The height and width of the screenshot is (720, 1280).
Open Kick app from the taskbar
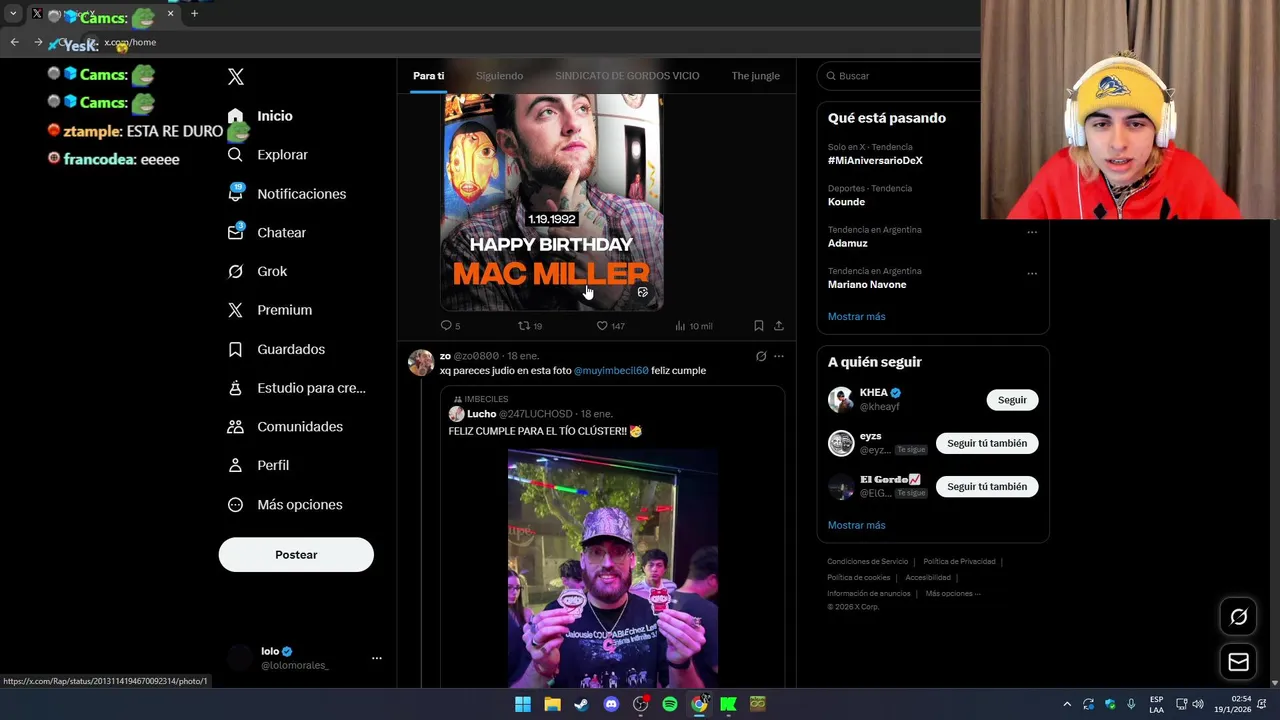point(728,704)
